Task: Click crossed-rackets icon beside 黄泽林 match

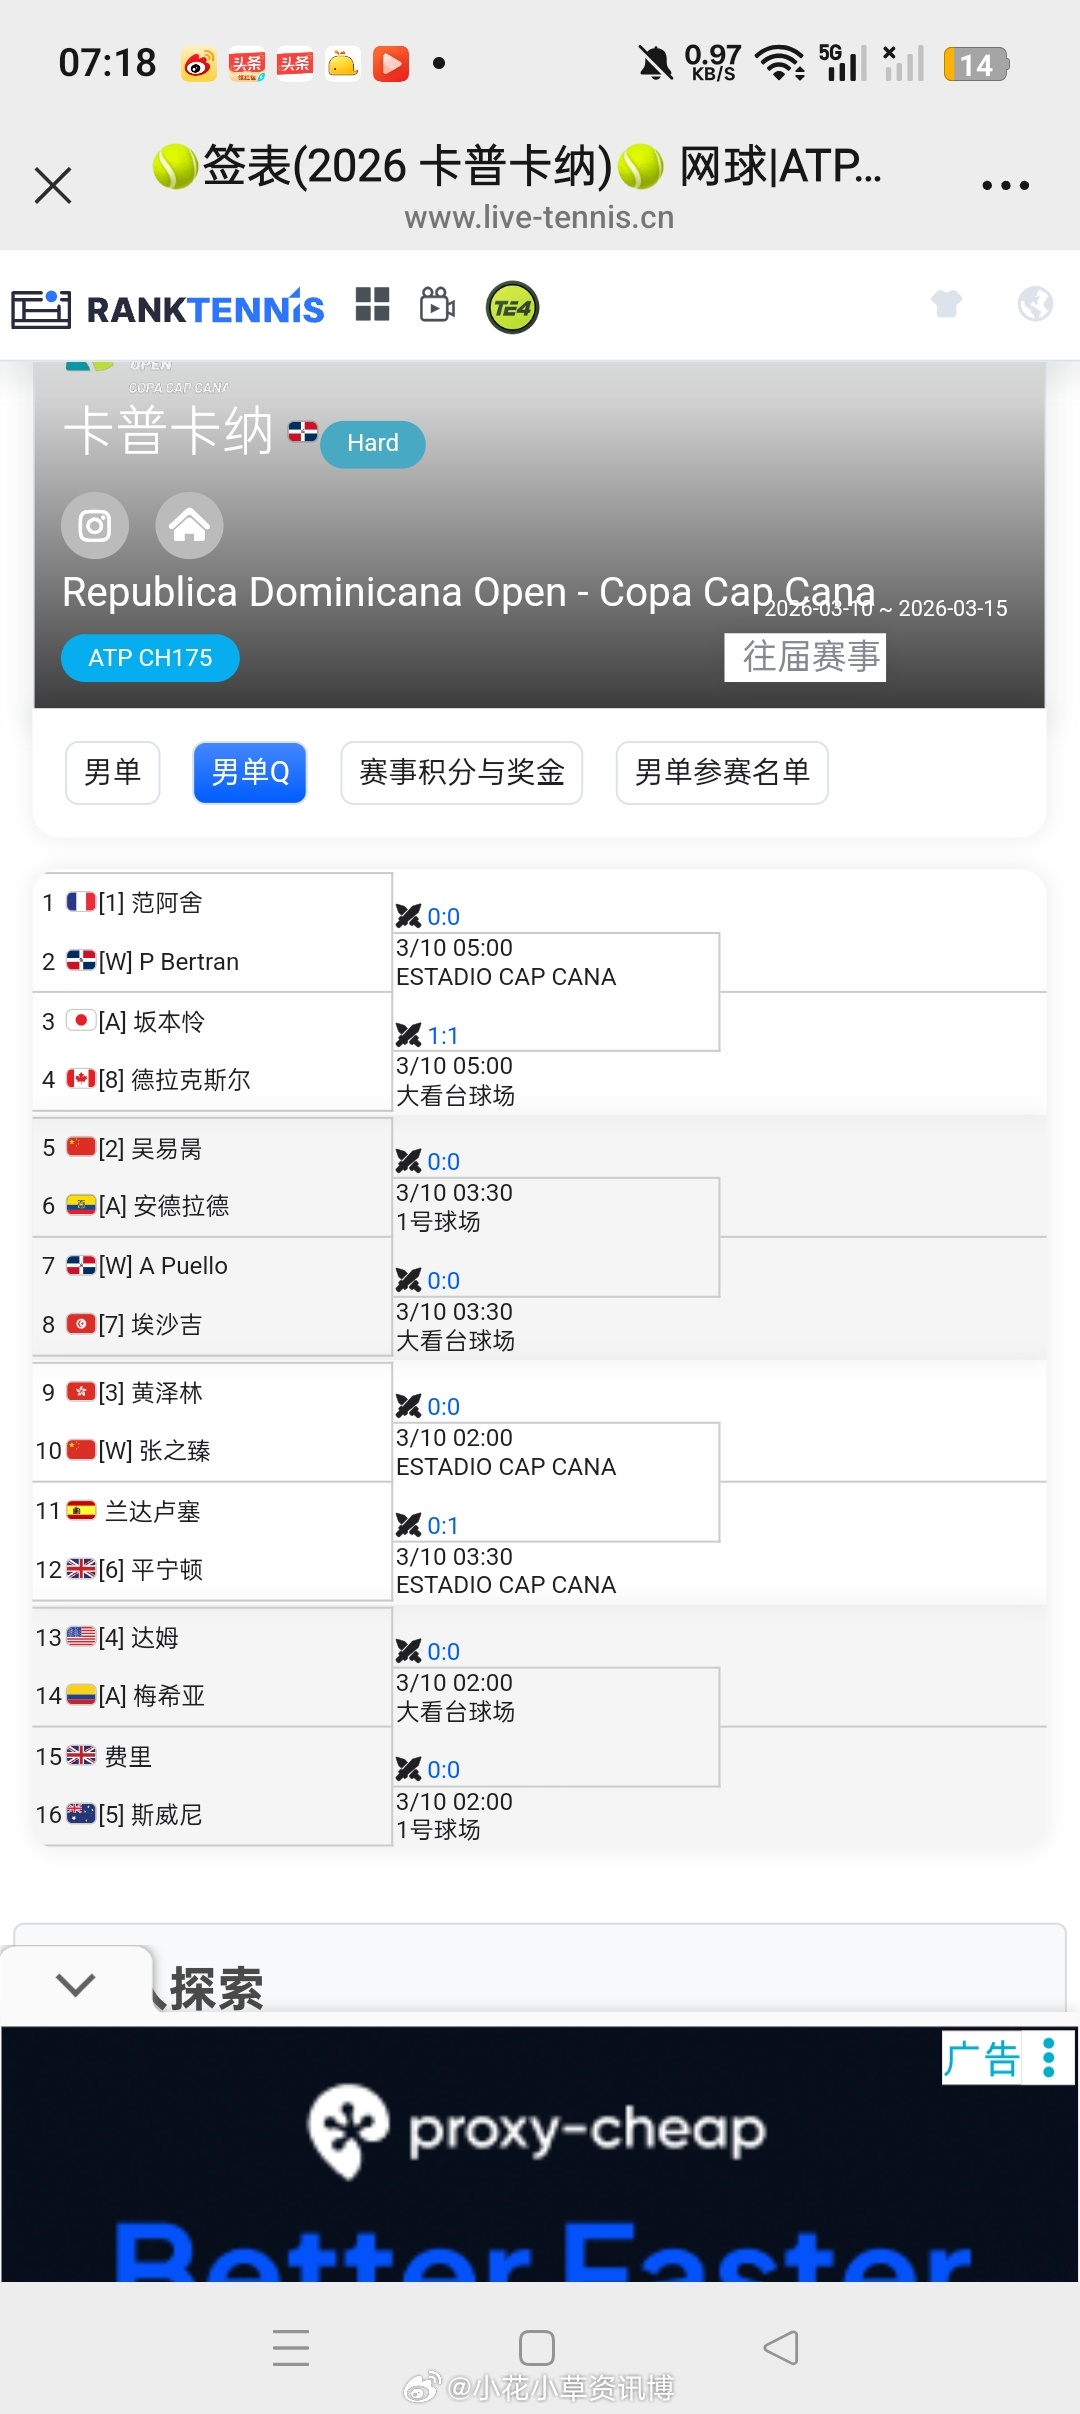Action: (x=410, y=1406)
